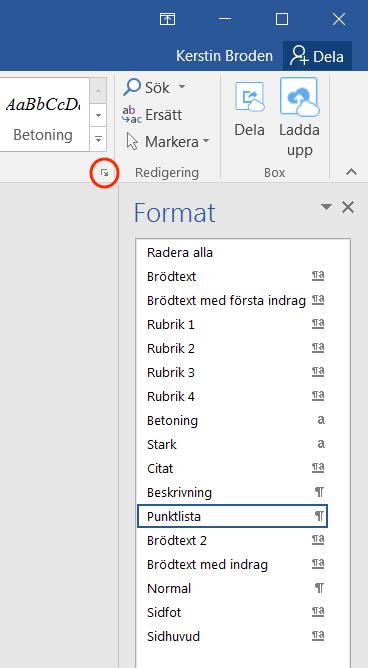
Task: Click style icon beside Sidhuvud
Action: pyautogui.click(x=318, y=636)
